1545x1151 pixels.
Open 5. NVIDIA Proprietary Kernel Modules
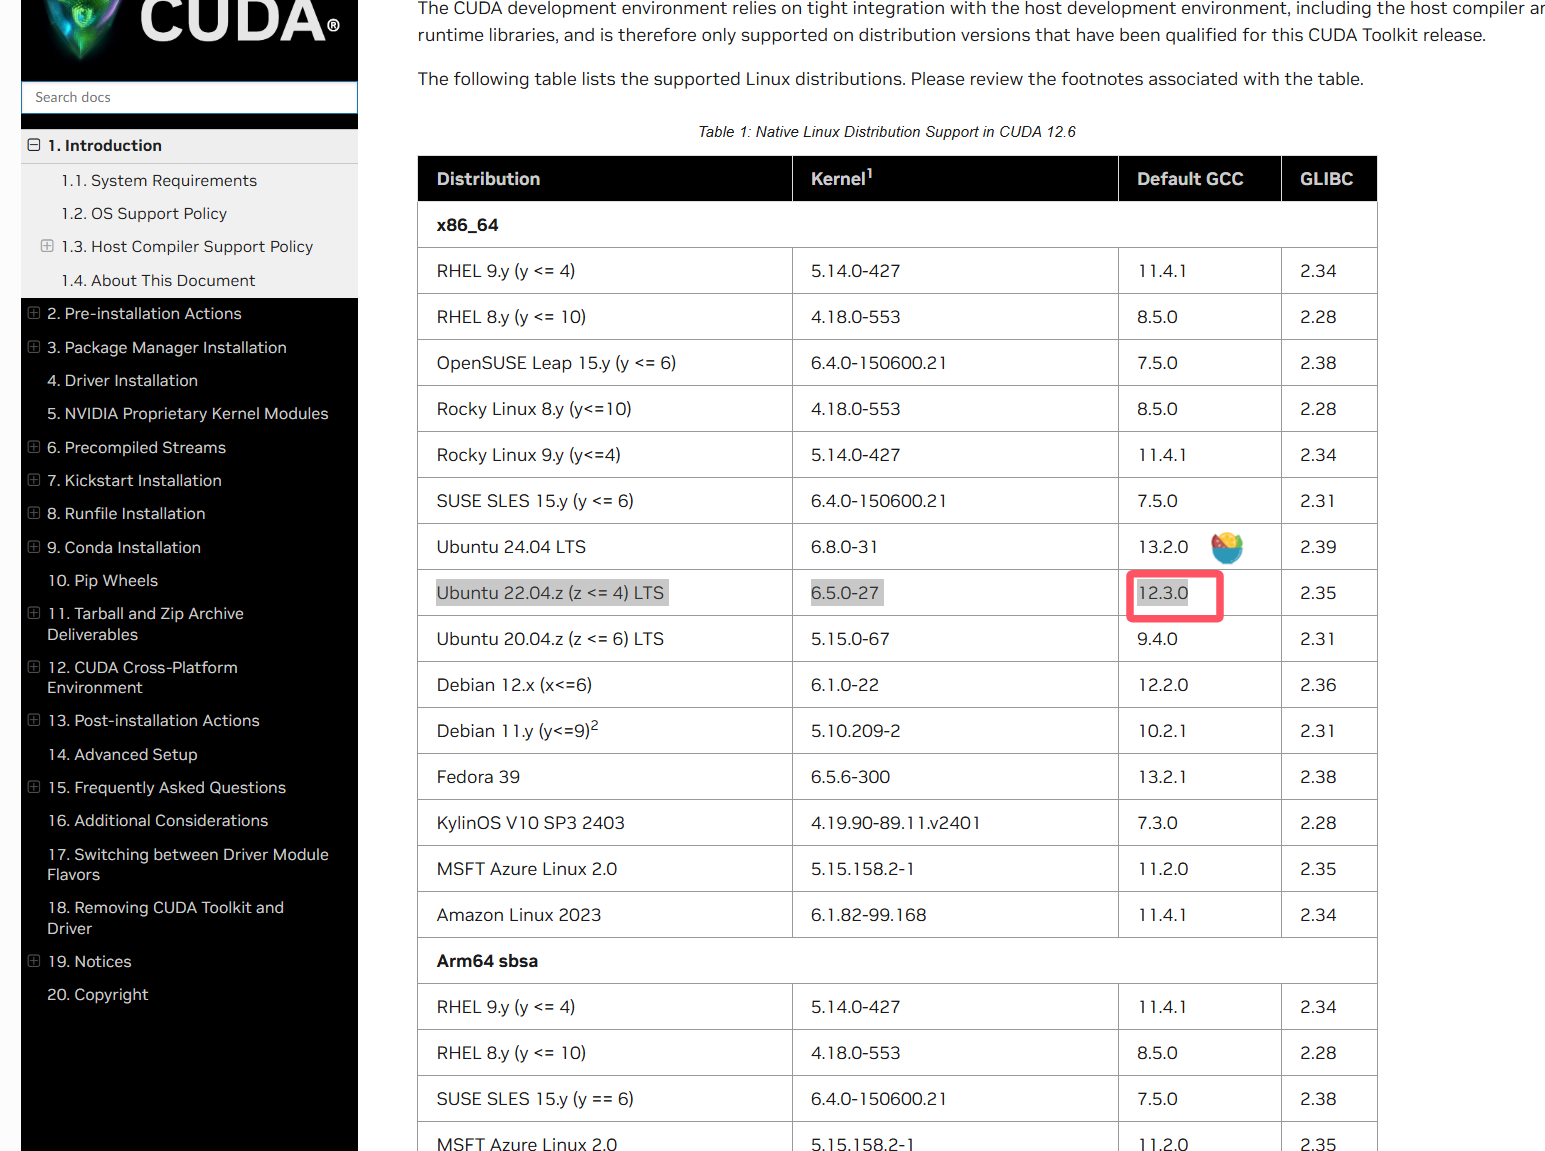(x=187, y=413)
